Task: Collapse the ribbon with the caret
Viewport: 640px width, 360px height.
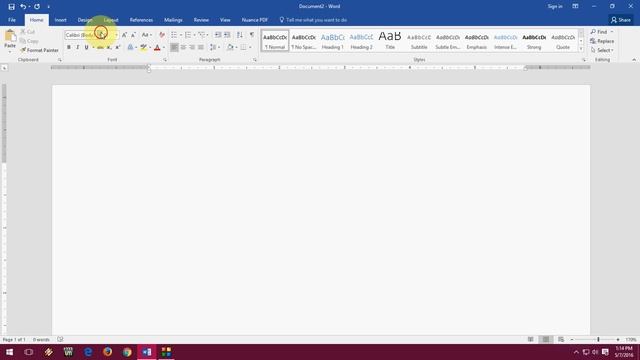Action: pos(634,60)
